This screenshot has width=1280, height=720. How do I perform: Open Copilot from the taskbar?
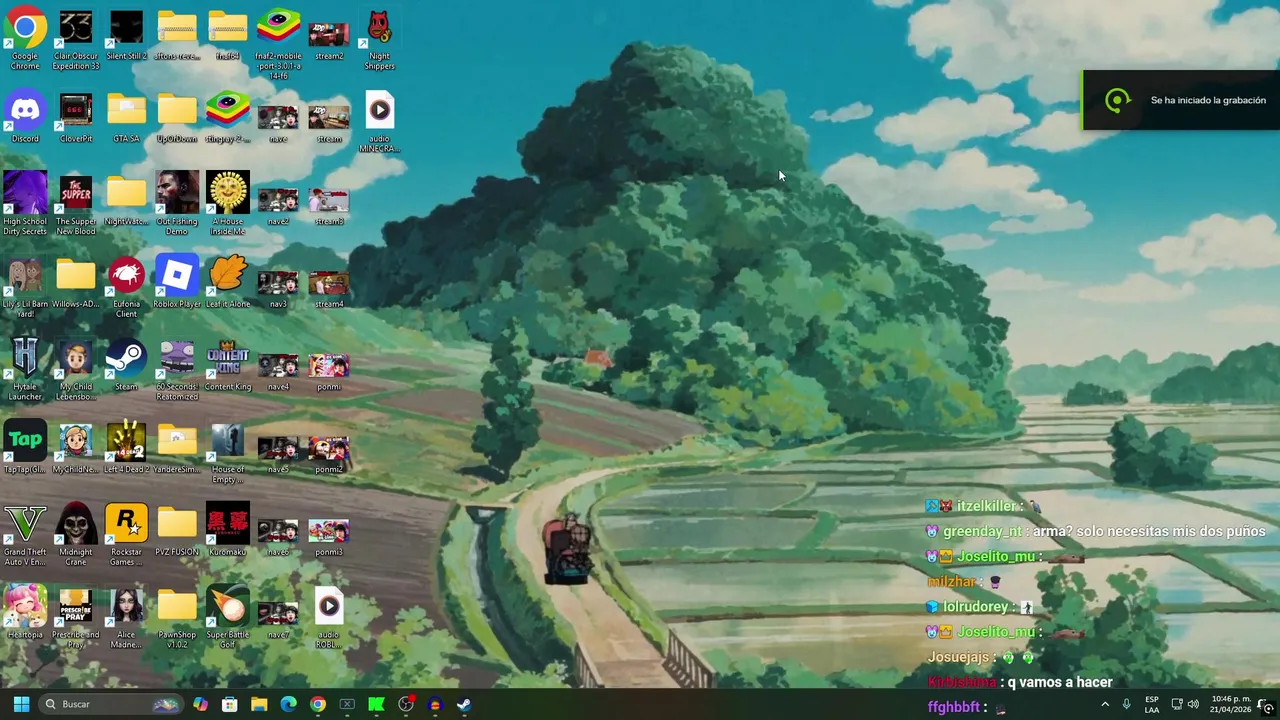201,704
